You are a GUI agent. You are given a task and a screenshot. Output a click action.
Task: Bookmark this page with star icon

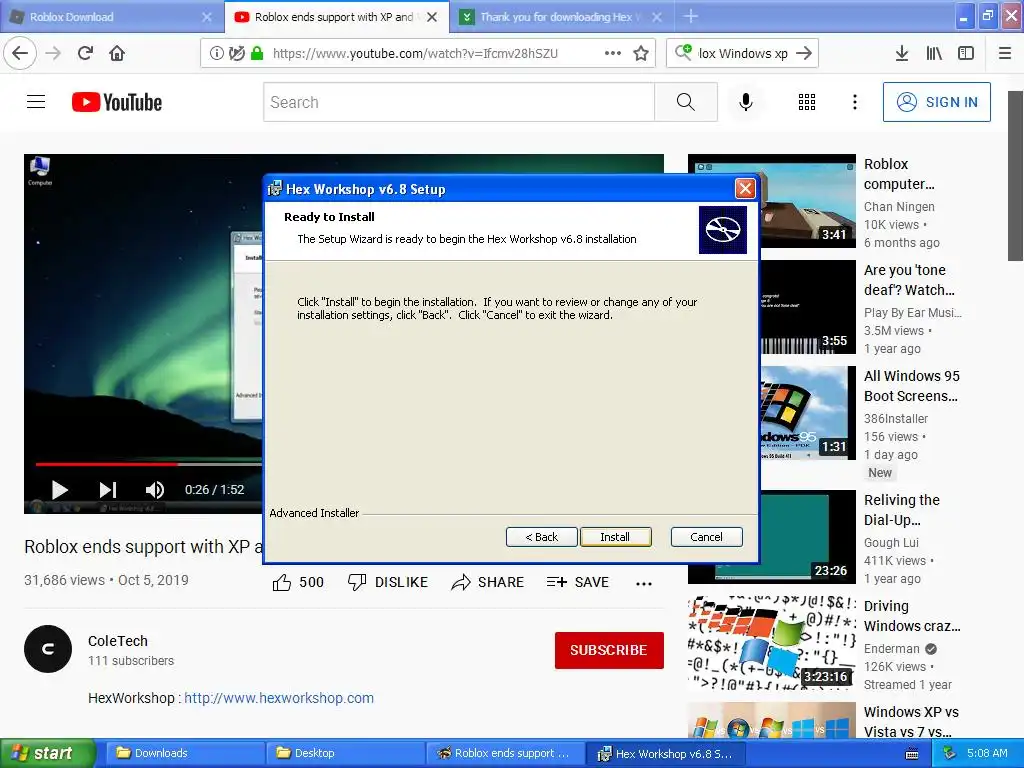pyautogui.click(x=641, y=54)
